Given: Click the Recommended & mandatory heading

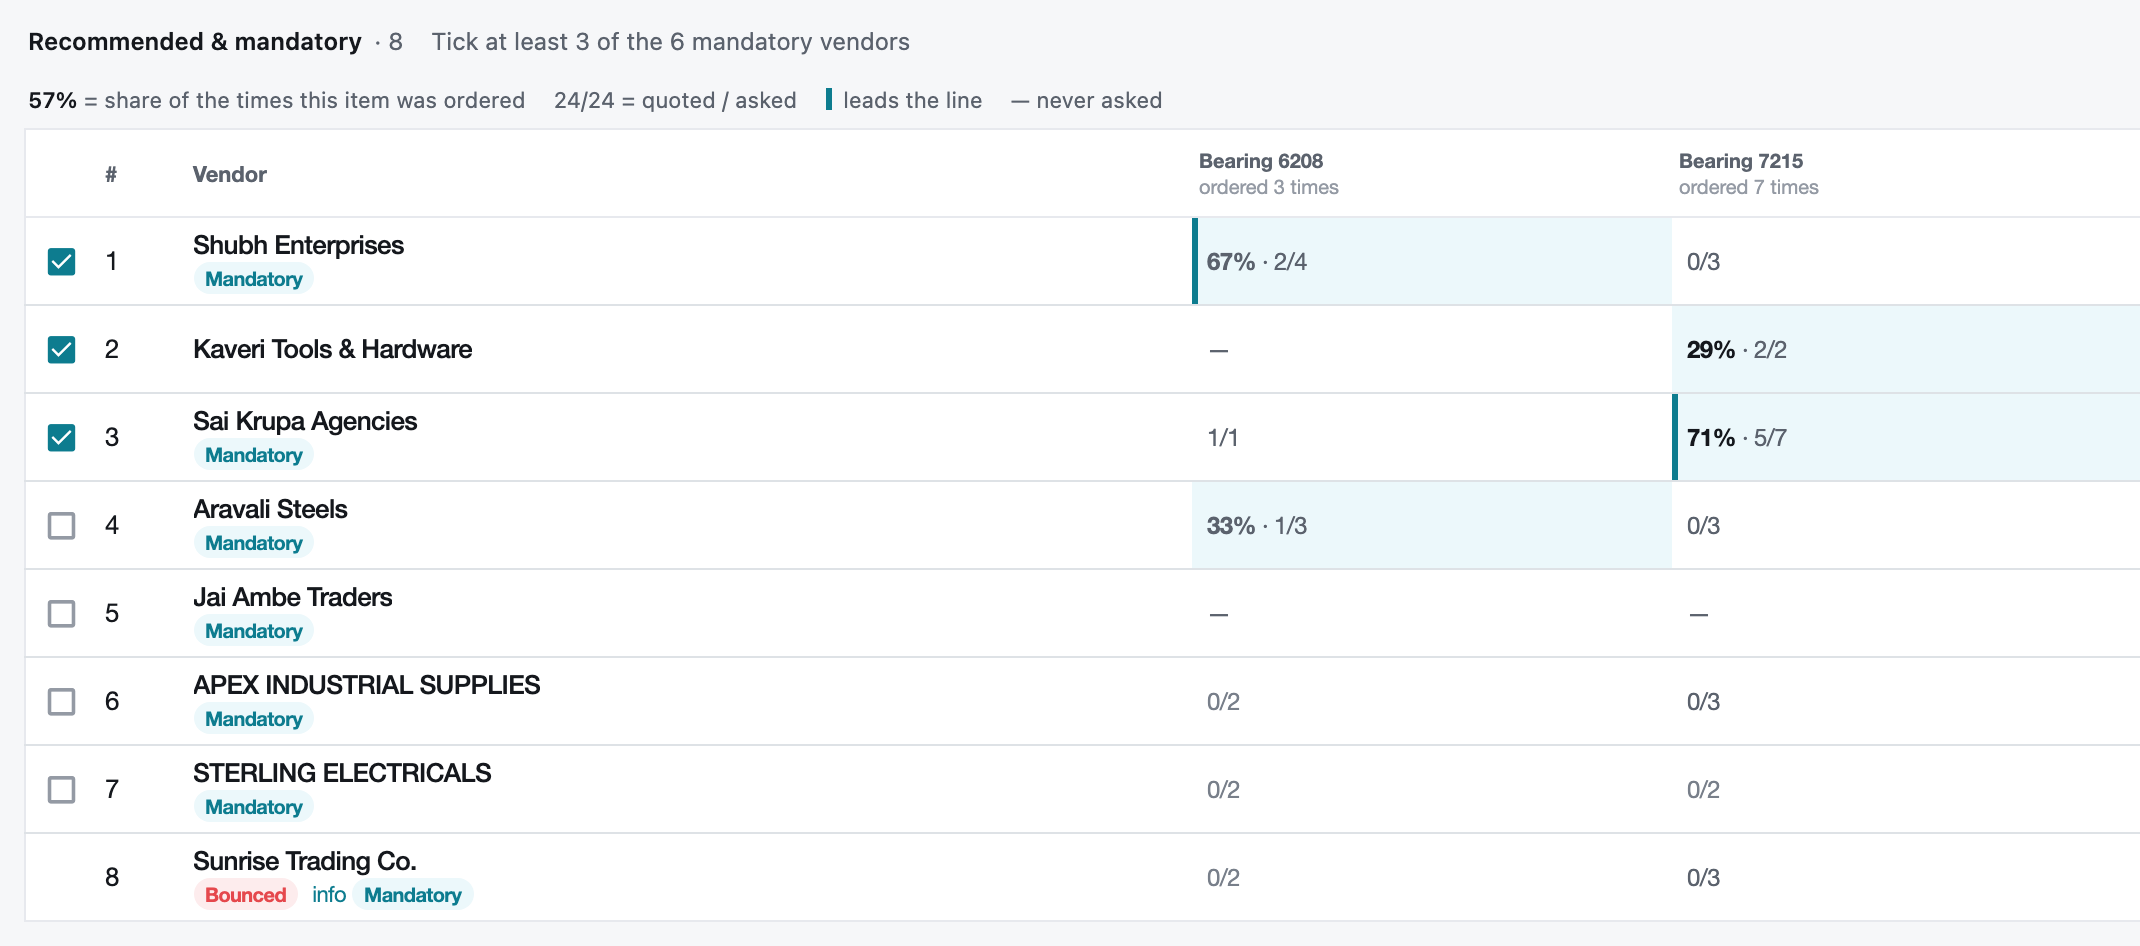Looking at the screenshot, I should 195,42.
